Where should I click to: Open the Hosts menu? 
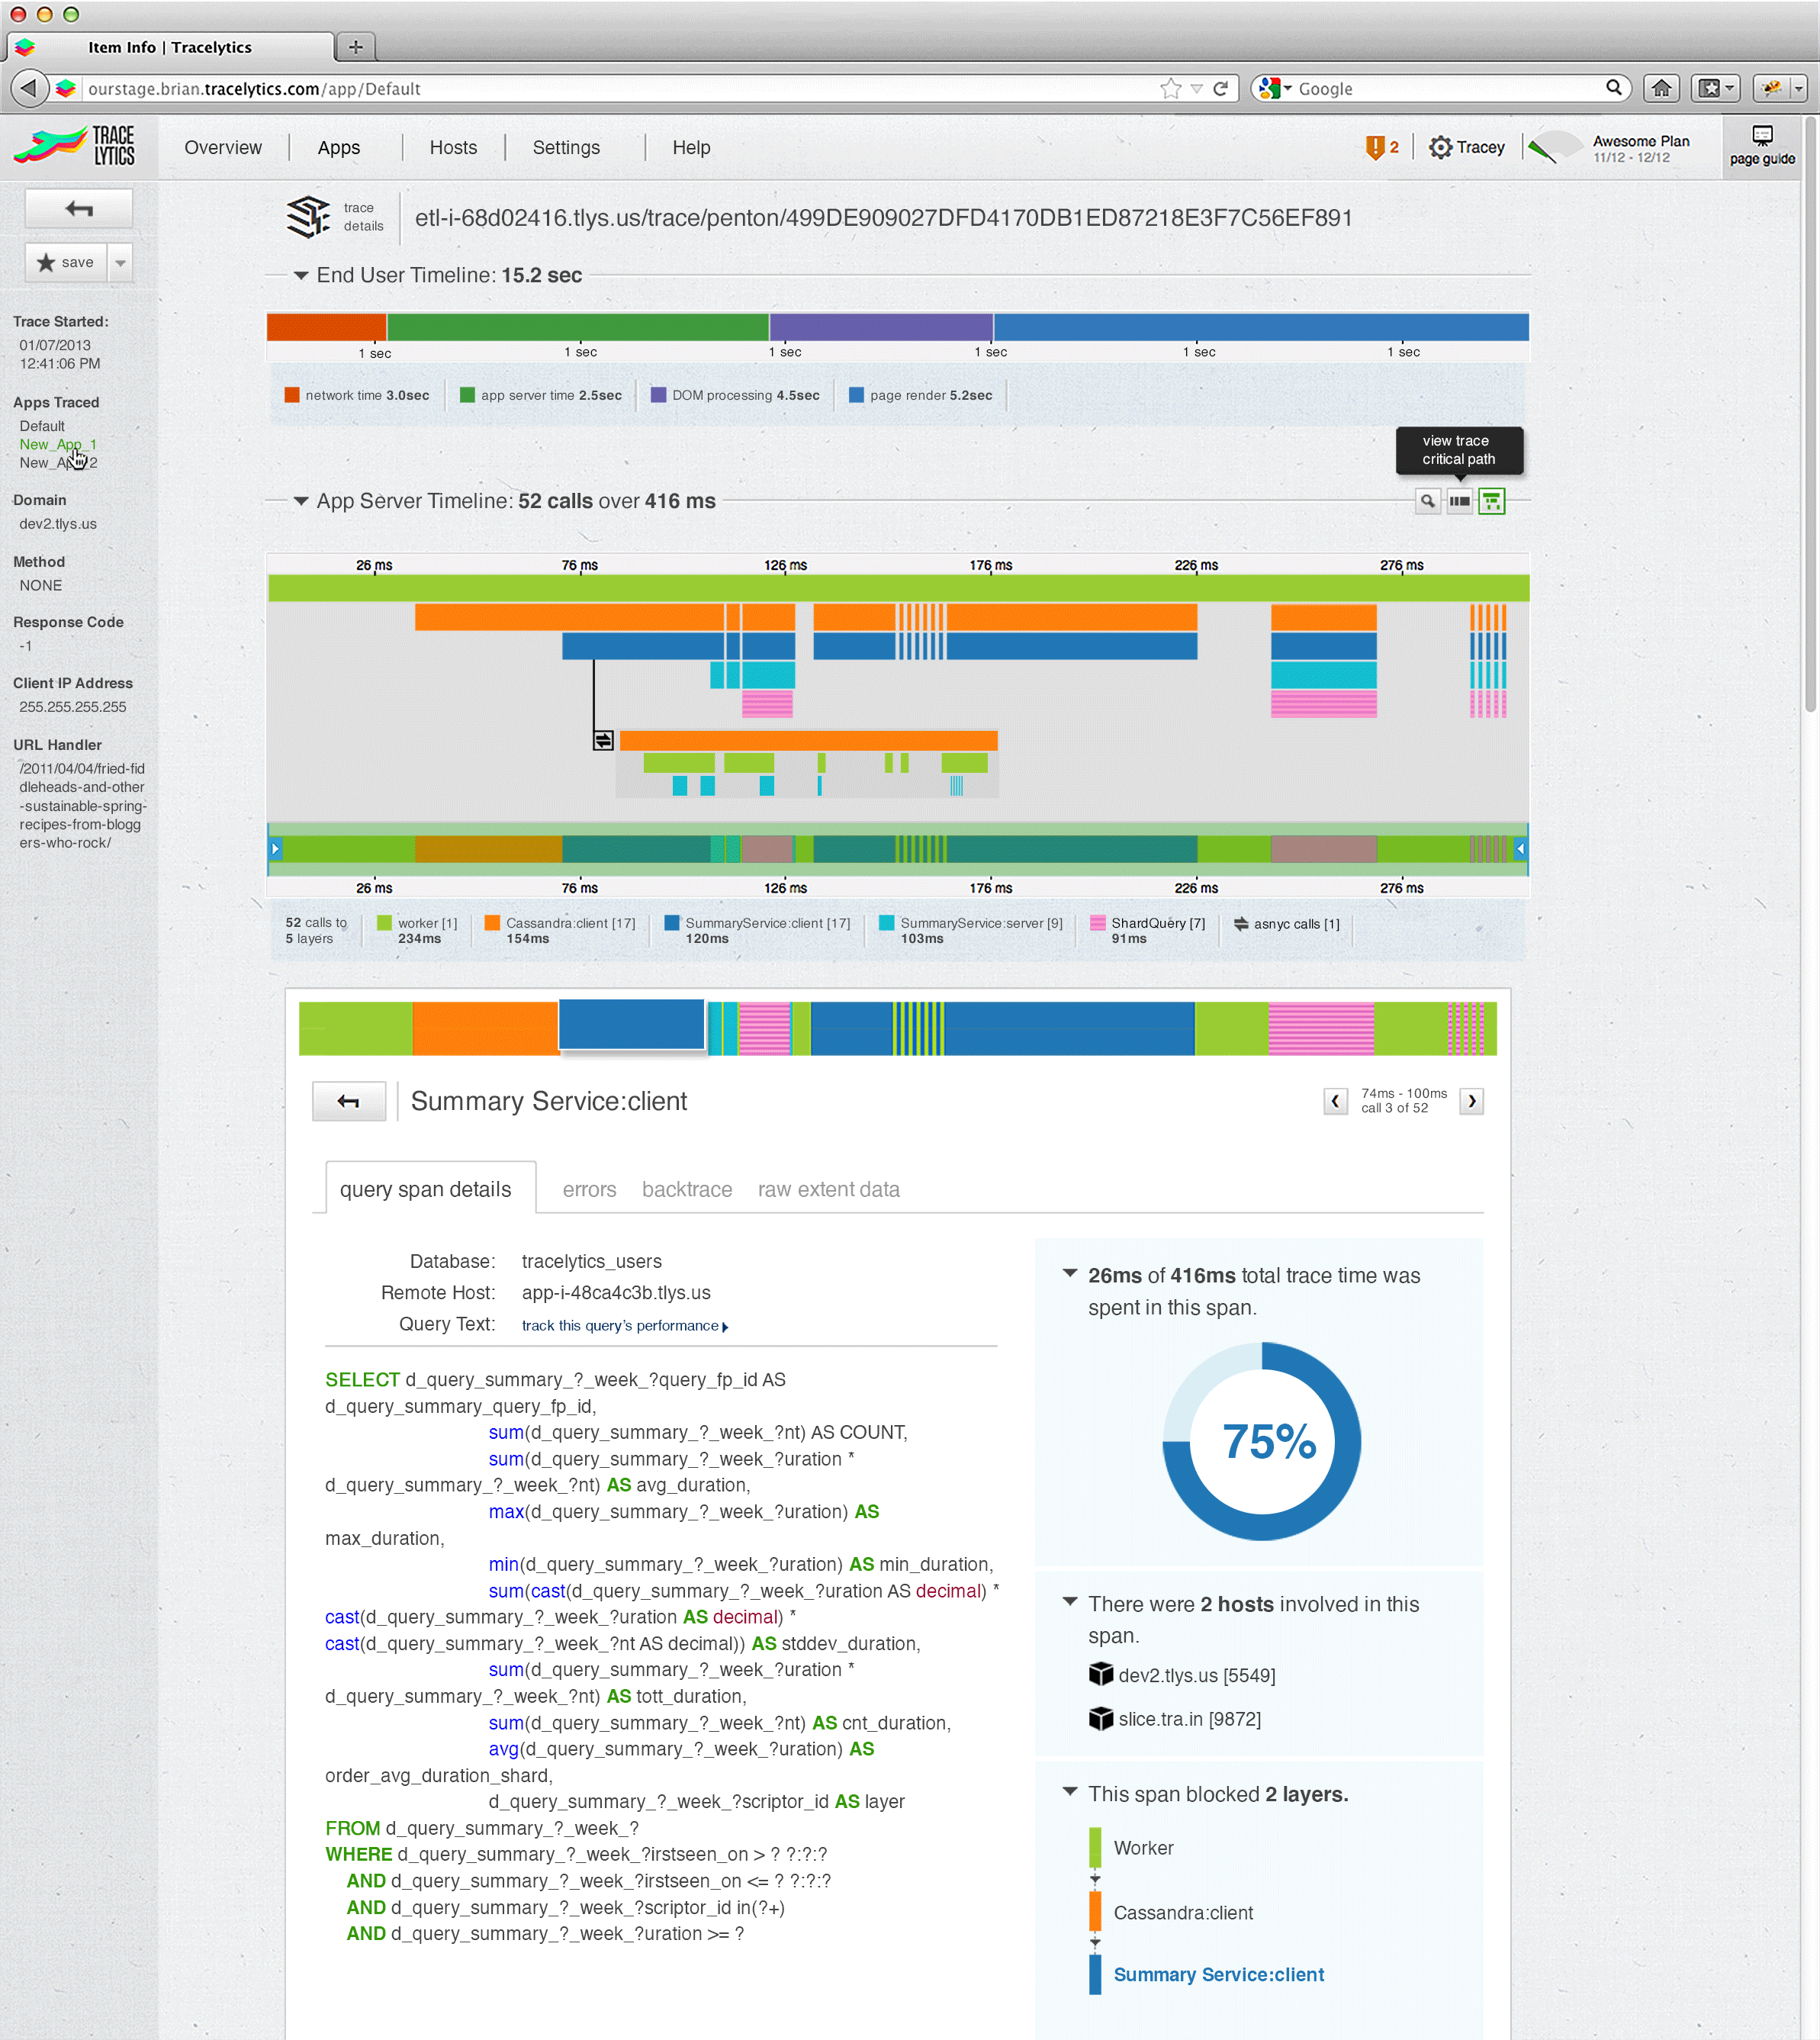tap(453, 147)
